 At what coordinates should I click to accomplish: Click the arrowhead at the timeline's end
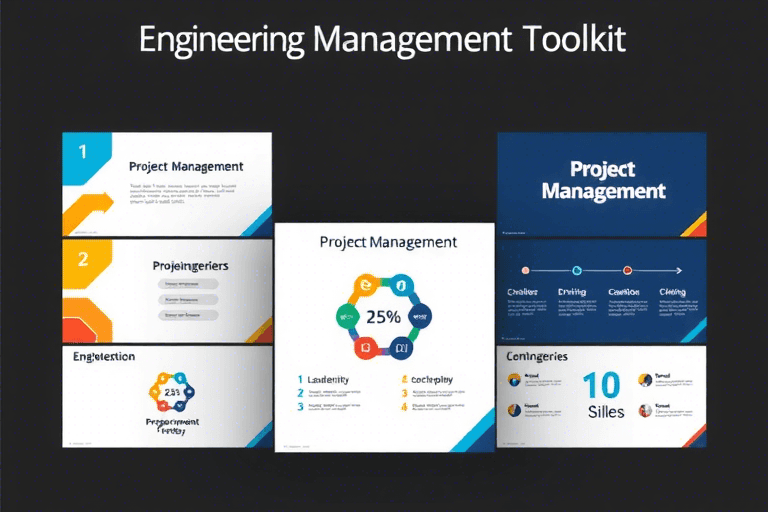click(x=679, y=270)
